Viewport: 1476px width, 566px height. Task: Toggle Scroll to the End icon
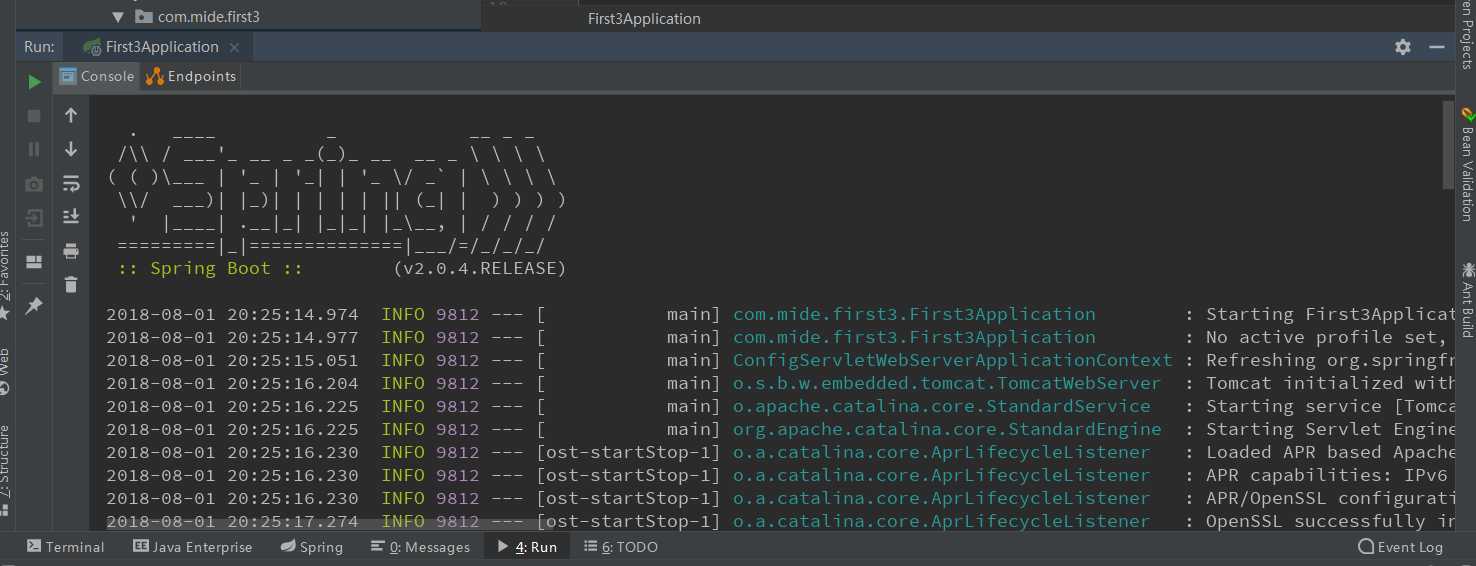[x=71, y=216]
